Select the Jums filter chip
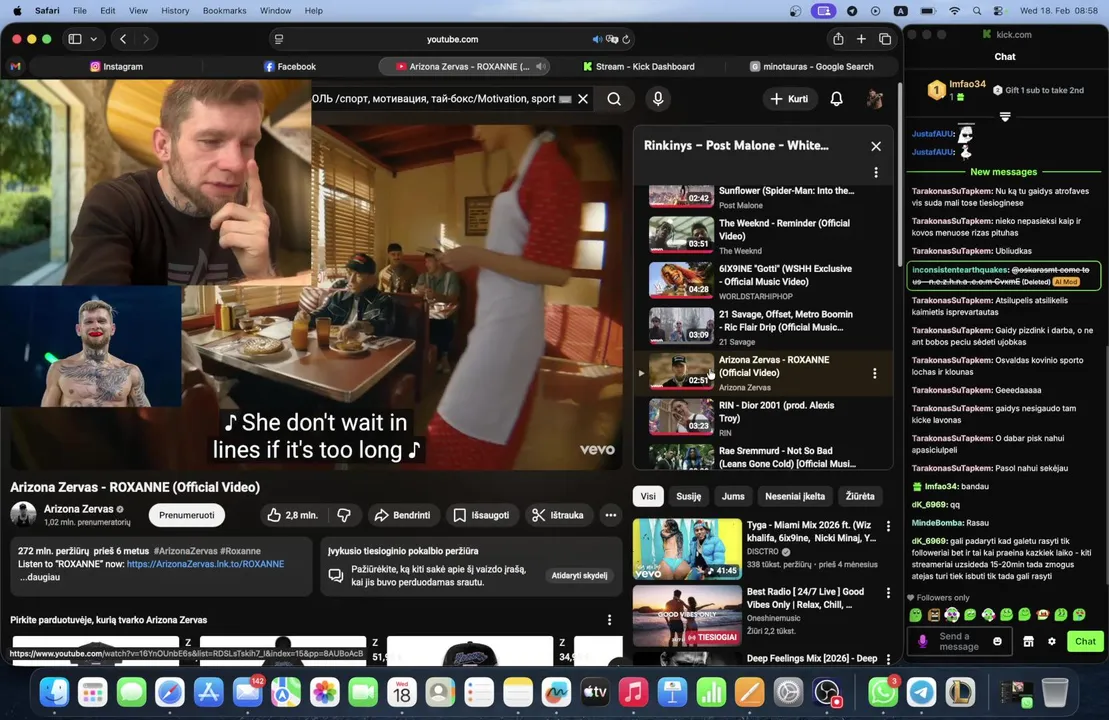Screen dimensions: 1109x720 733,496
